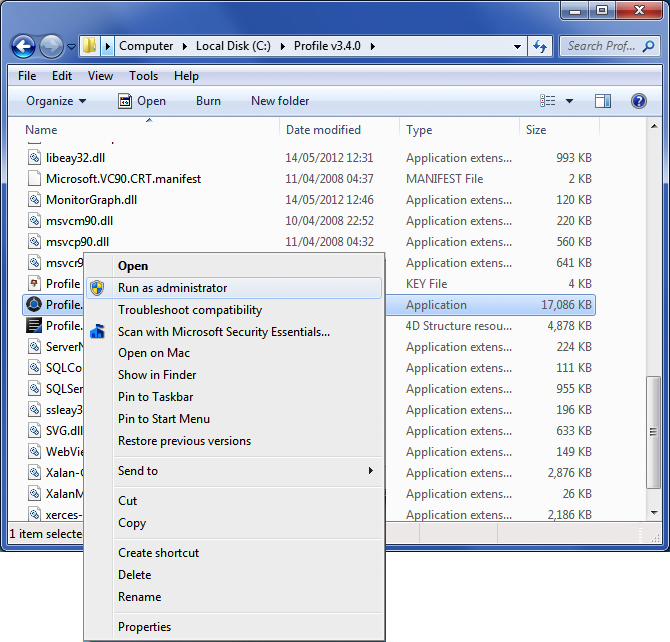Choose Rename in the context menu
Viewport: 670px width, 642px height.
click(x=234, y=597)
